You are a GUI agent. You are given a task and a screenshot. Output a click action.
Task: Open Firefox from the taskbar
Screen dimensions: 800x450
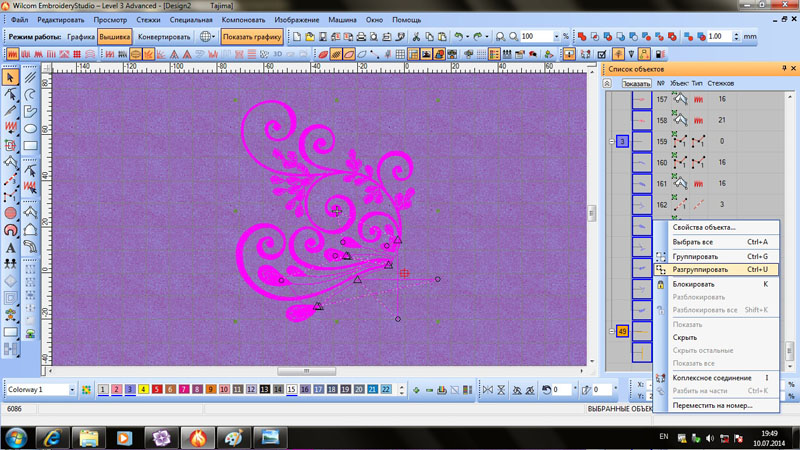click(x=198, y=437)
